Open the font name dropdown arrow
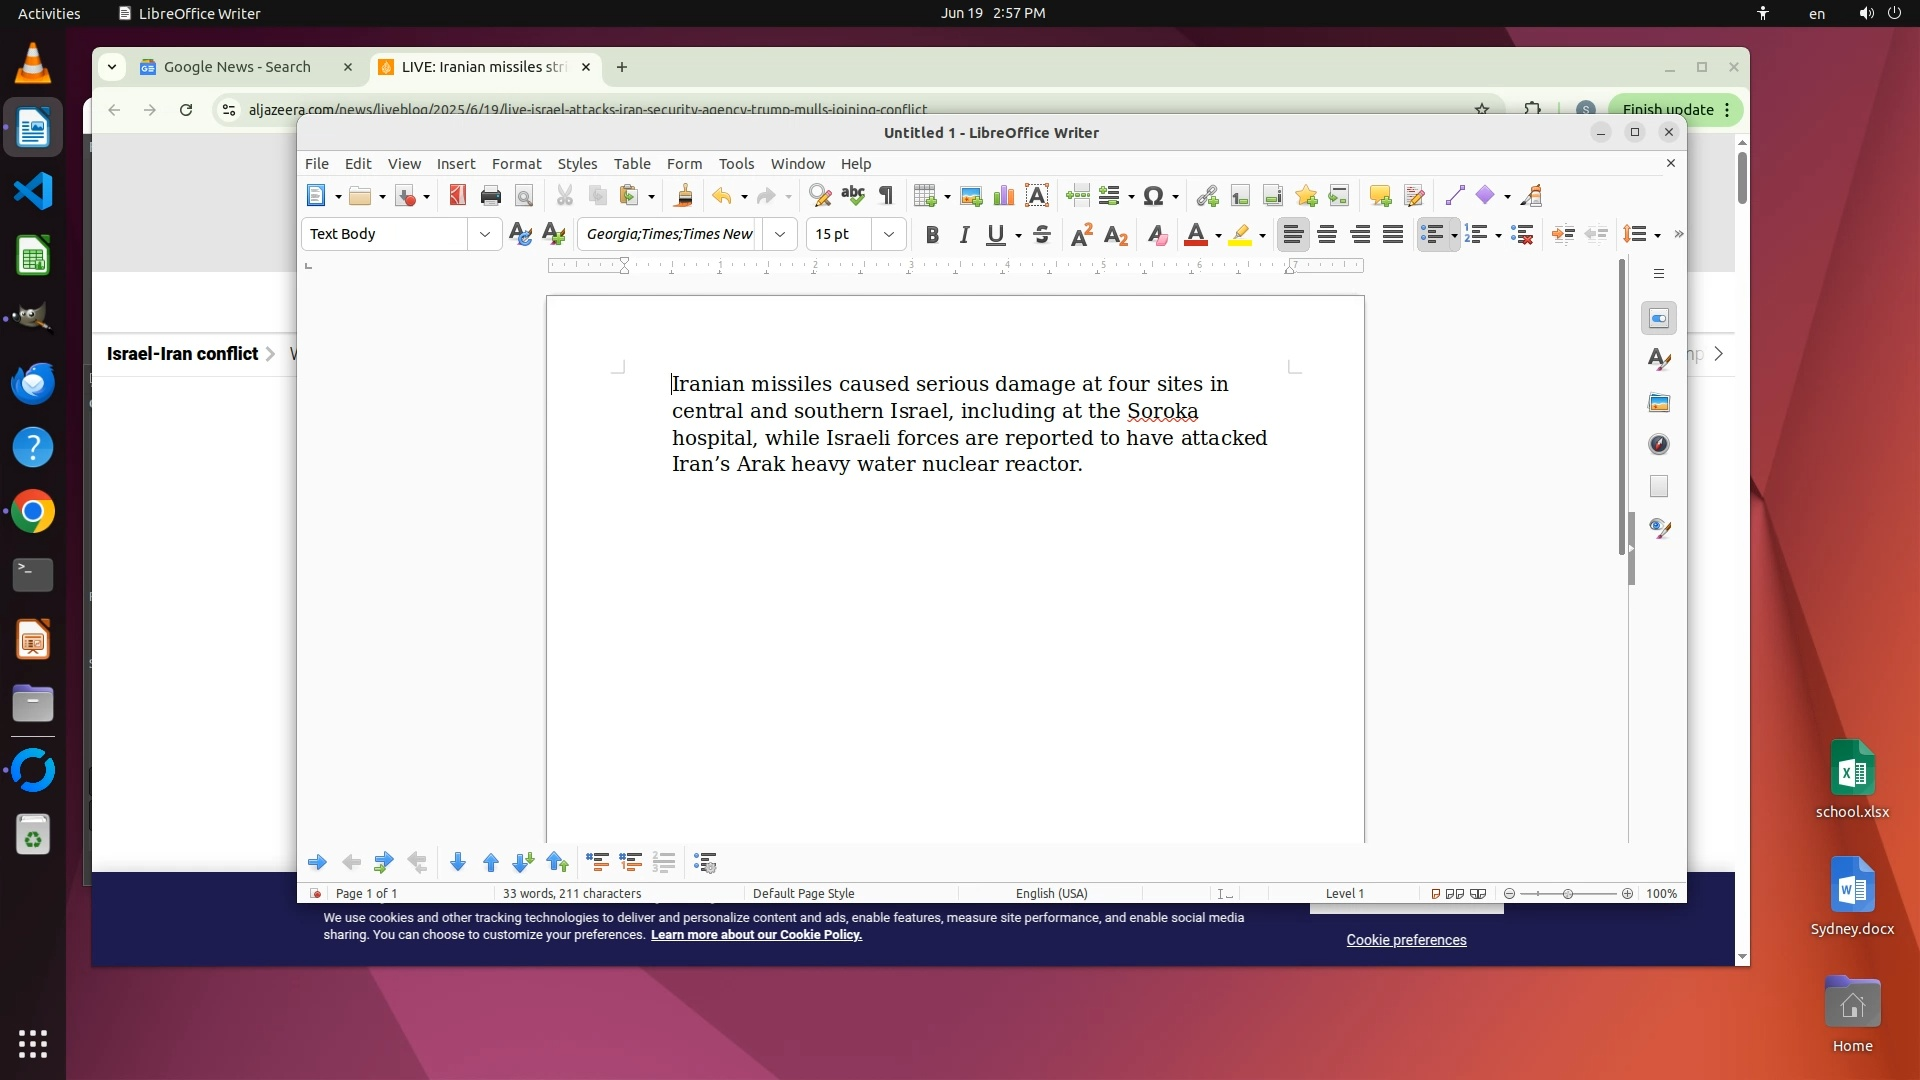The height and width of the screenshot is (1080, 1920). tap(780, 235)
